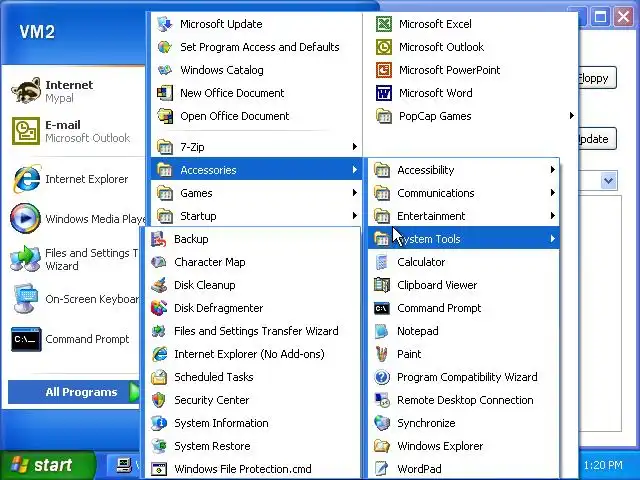Launch Microsoft Word icon
The width and height of the screenshot is (640, 480).
[383, 93]
